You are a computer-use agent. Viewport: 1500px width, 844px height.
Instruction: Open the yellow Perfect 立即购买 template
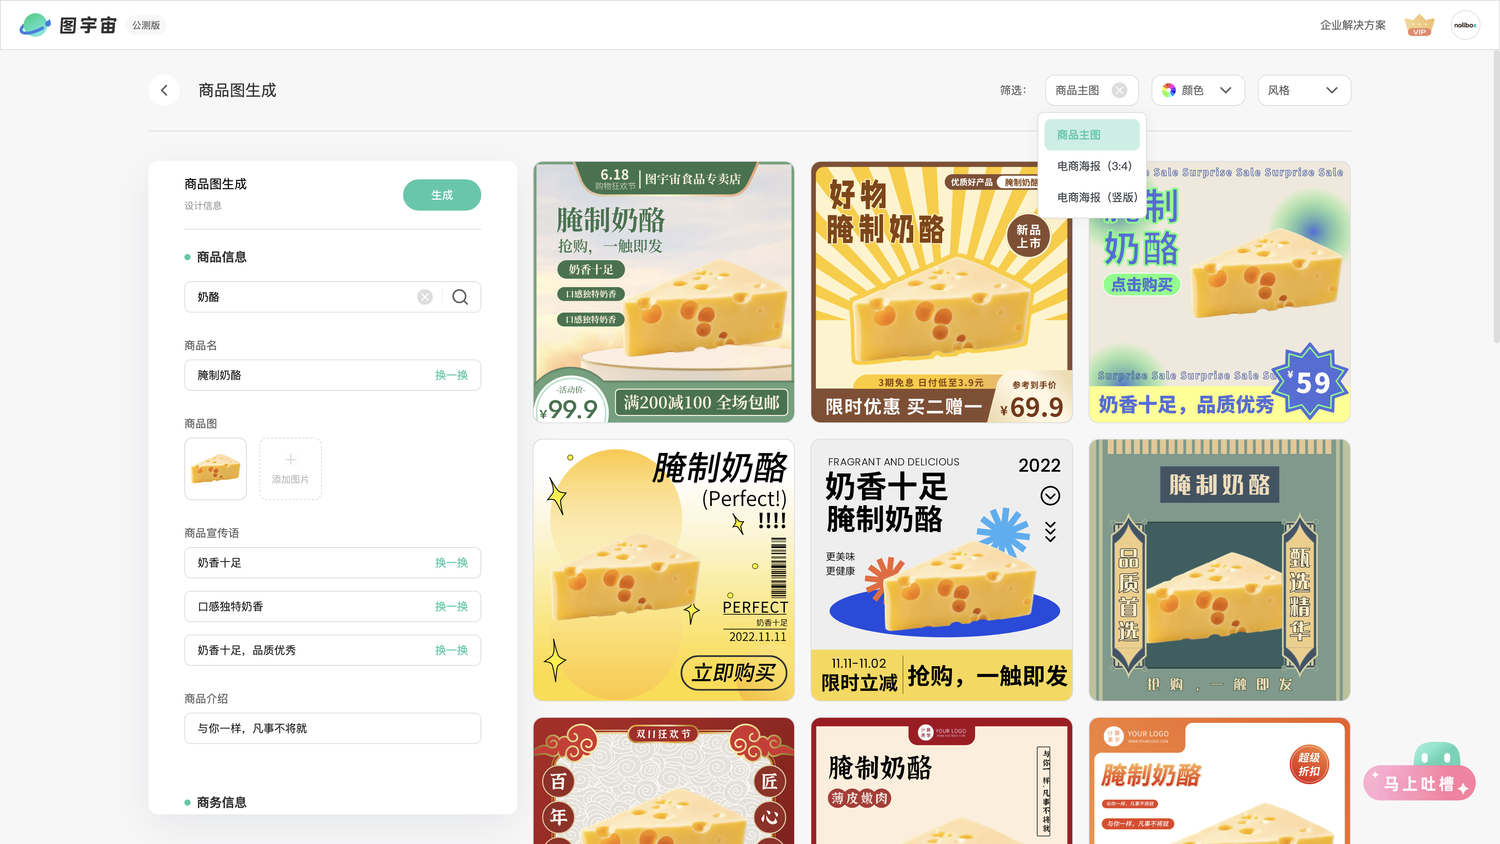pyautogui.click(x=664, y=570)
